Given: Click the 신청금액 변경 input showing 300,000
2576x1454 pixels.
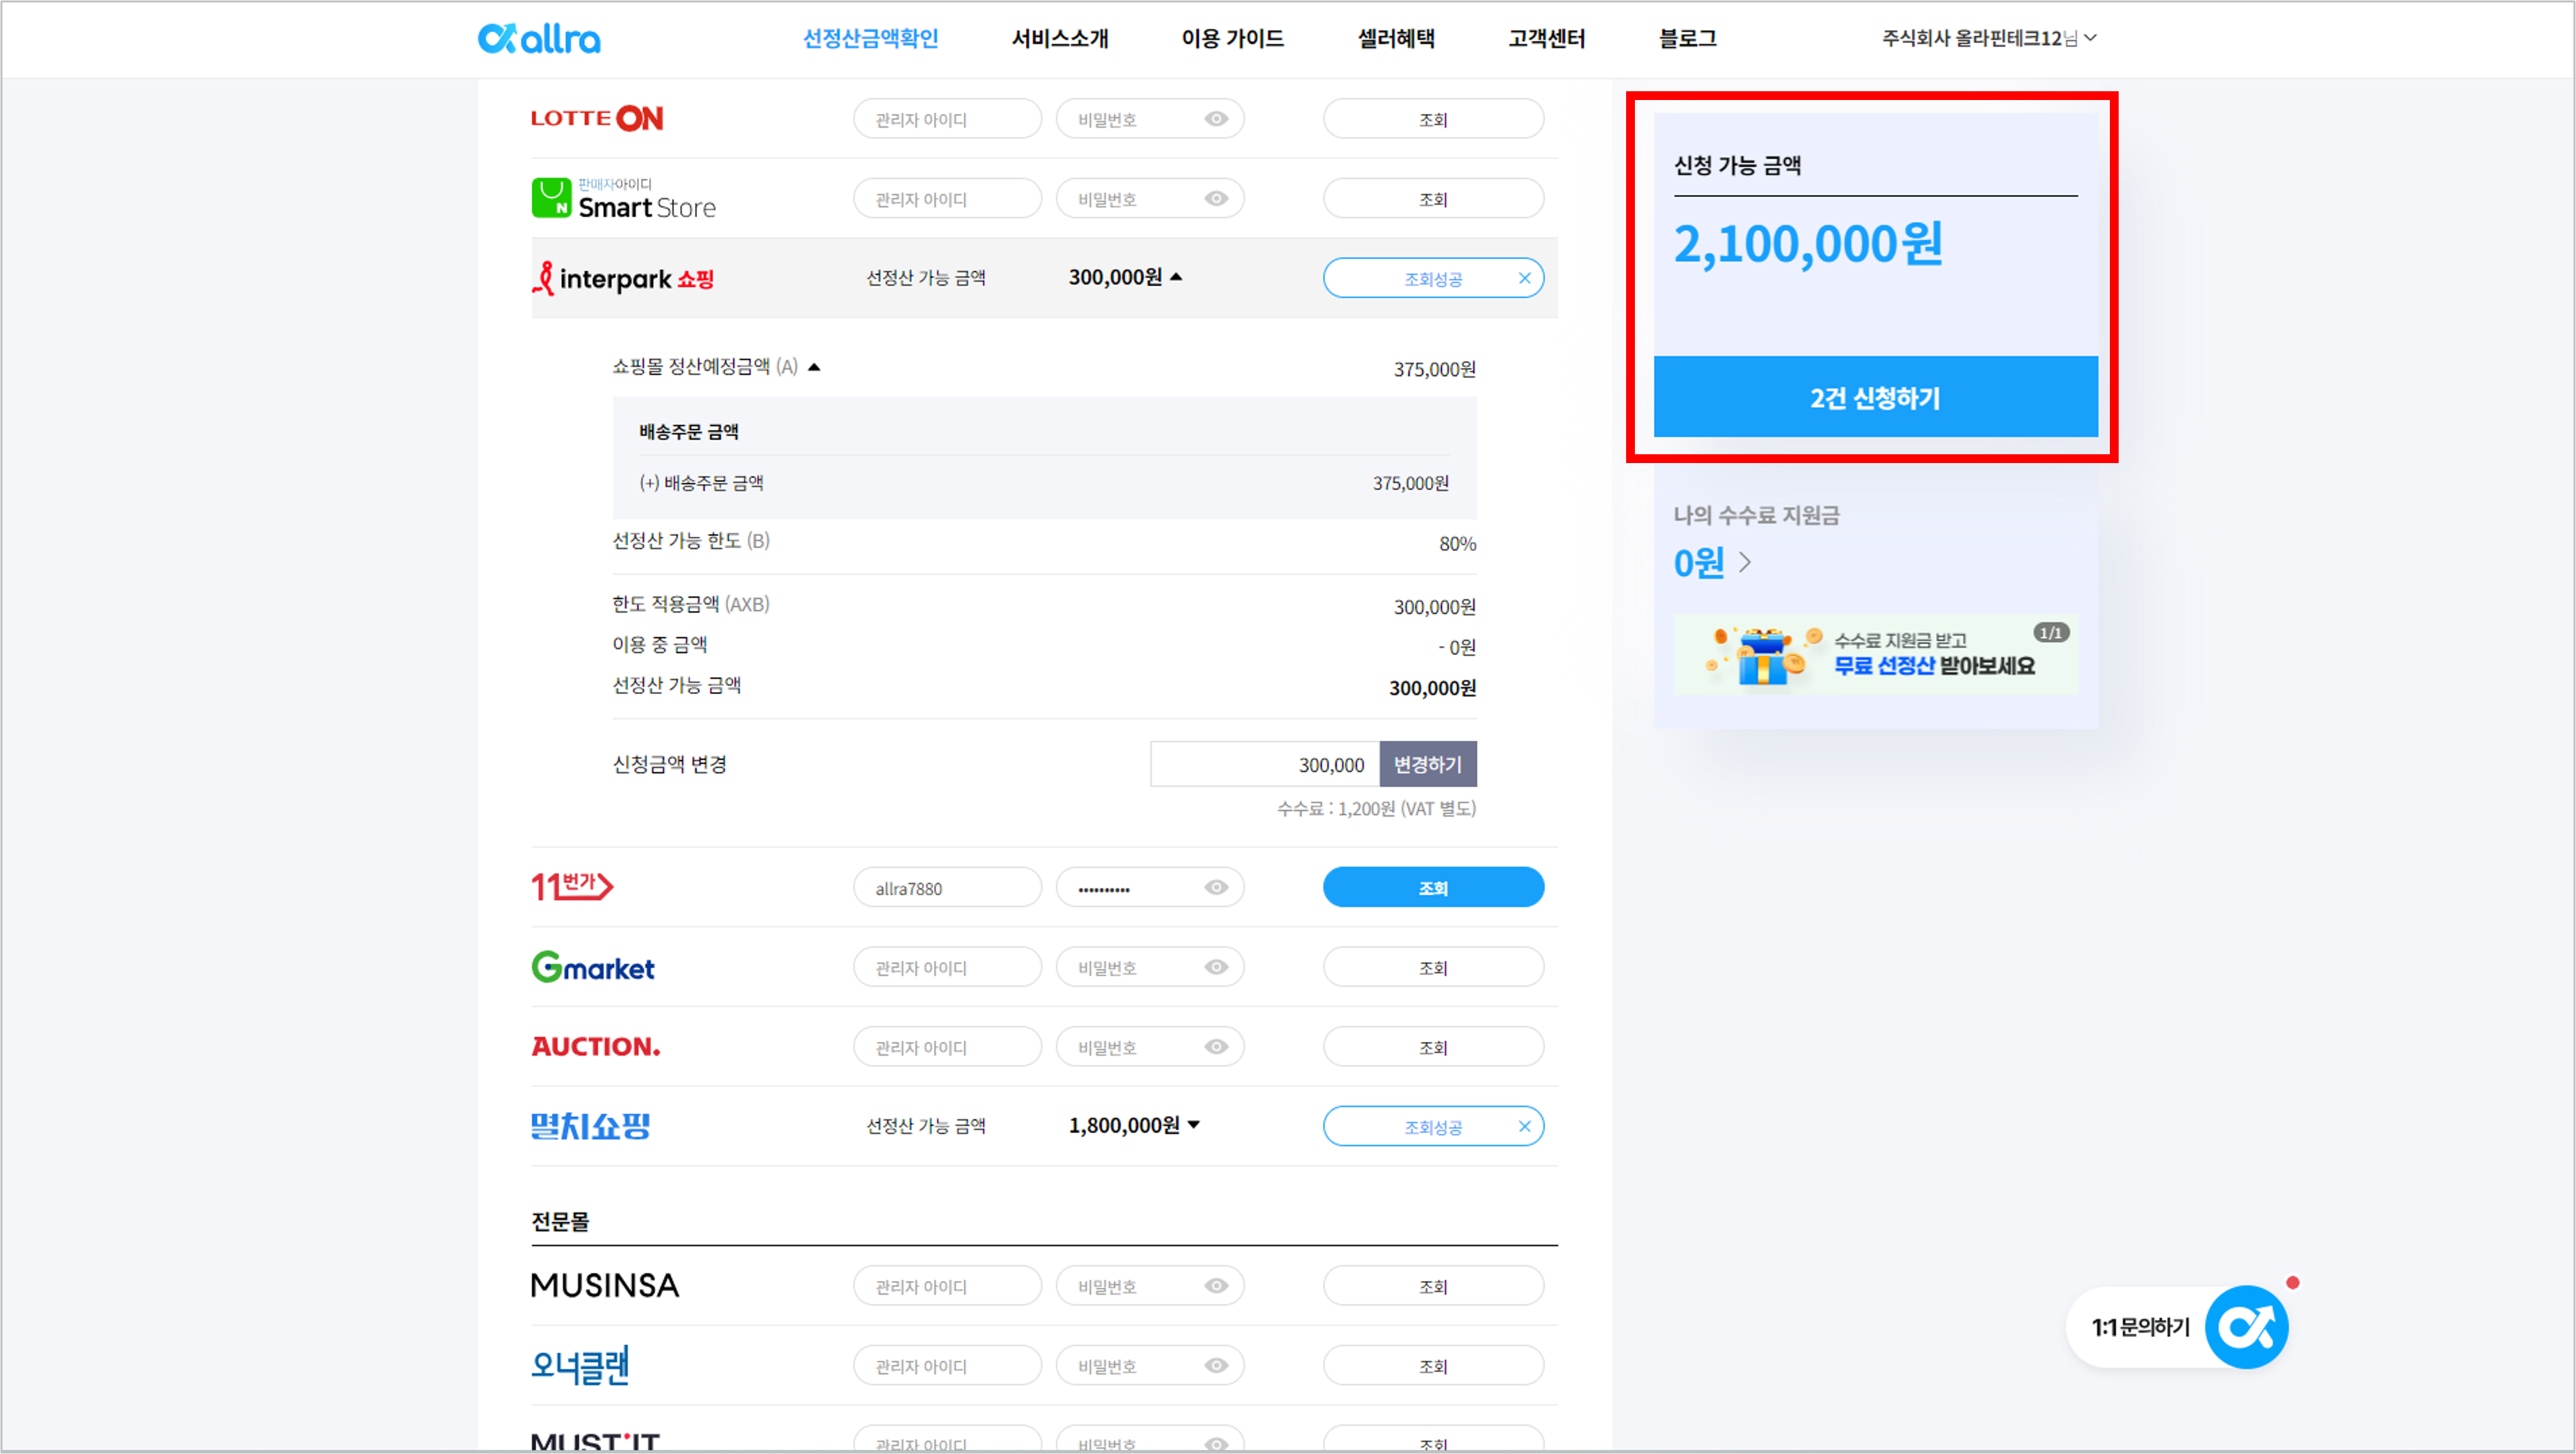Looking at the screenshot, I should point(1265,765).
